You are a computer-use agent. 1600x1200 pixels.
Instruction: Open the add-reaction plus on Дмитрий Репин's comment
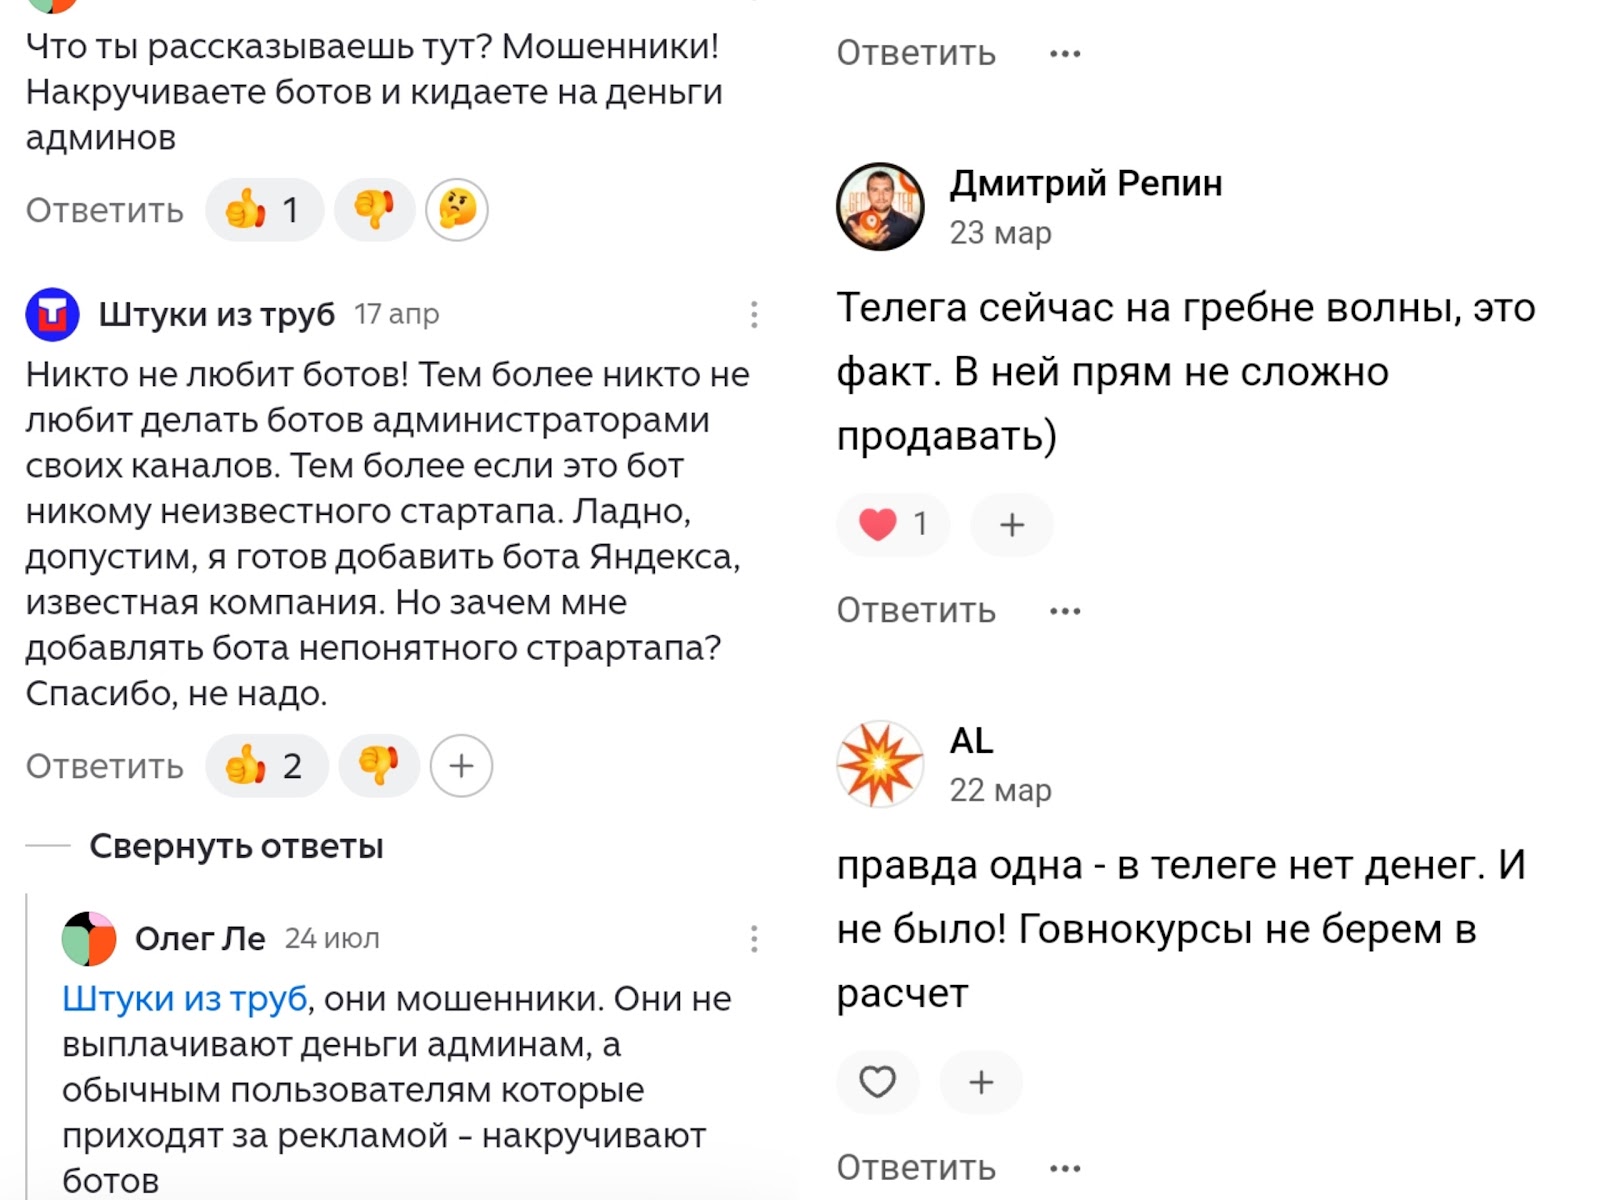1012,524
